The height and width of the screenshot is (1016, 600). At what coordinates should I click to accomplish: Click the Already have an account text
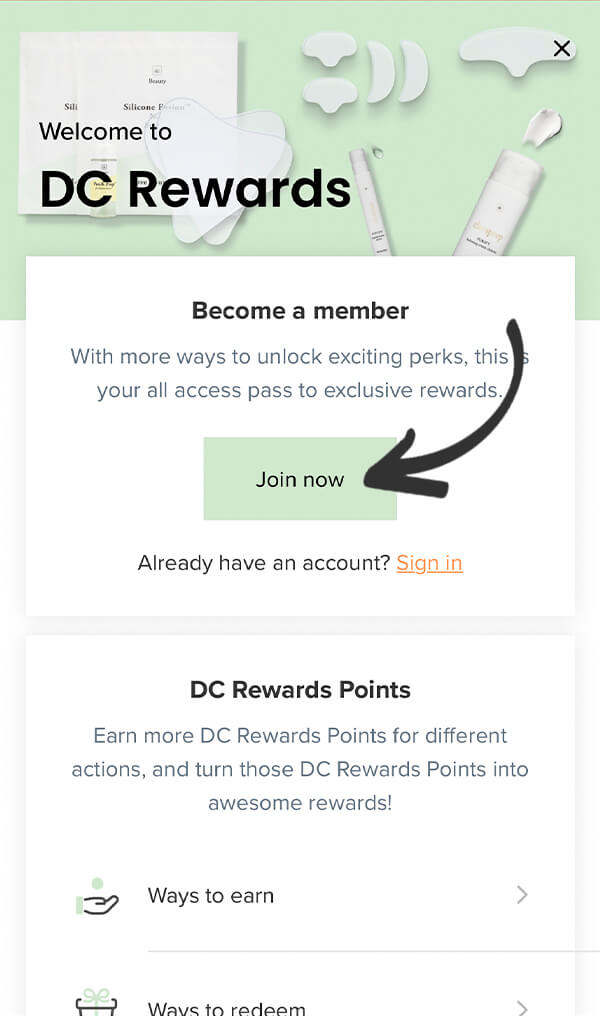pos(264,563)
